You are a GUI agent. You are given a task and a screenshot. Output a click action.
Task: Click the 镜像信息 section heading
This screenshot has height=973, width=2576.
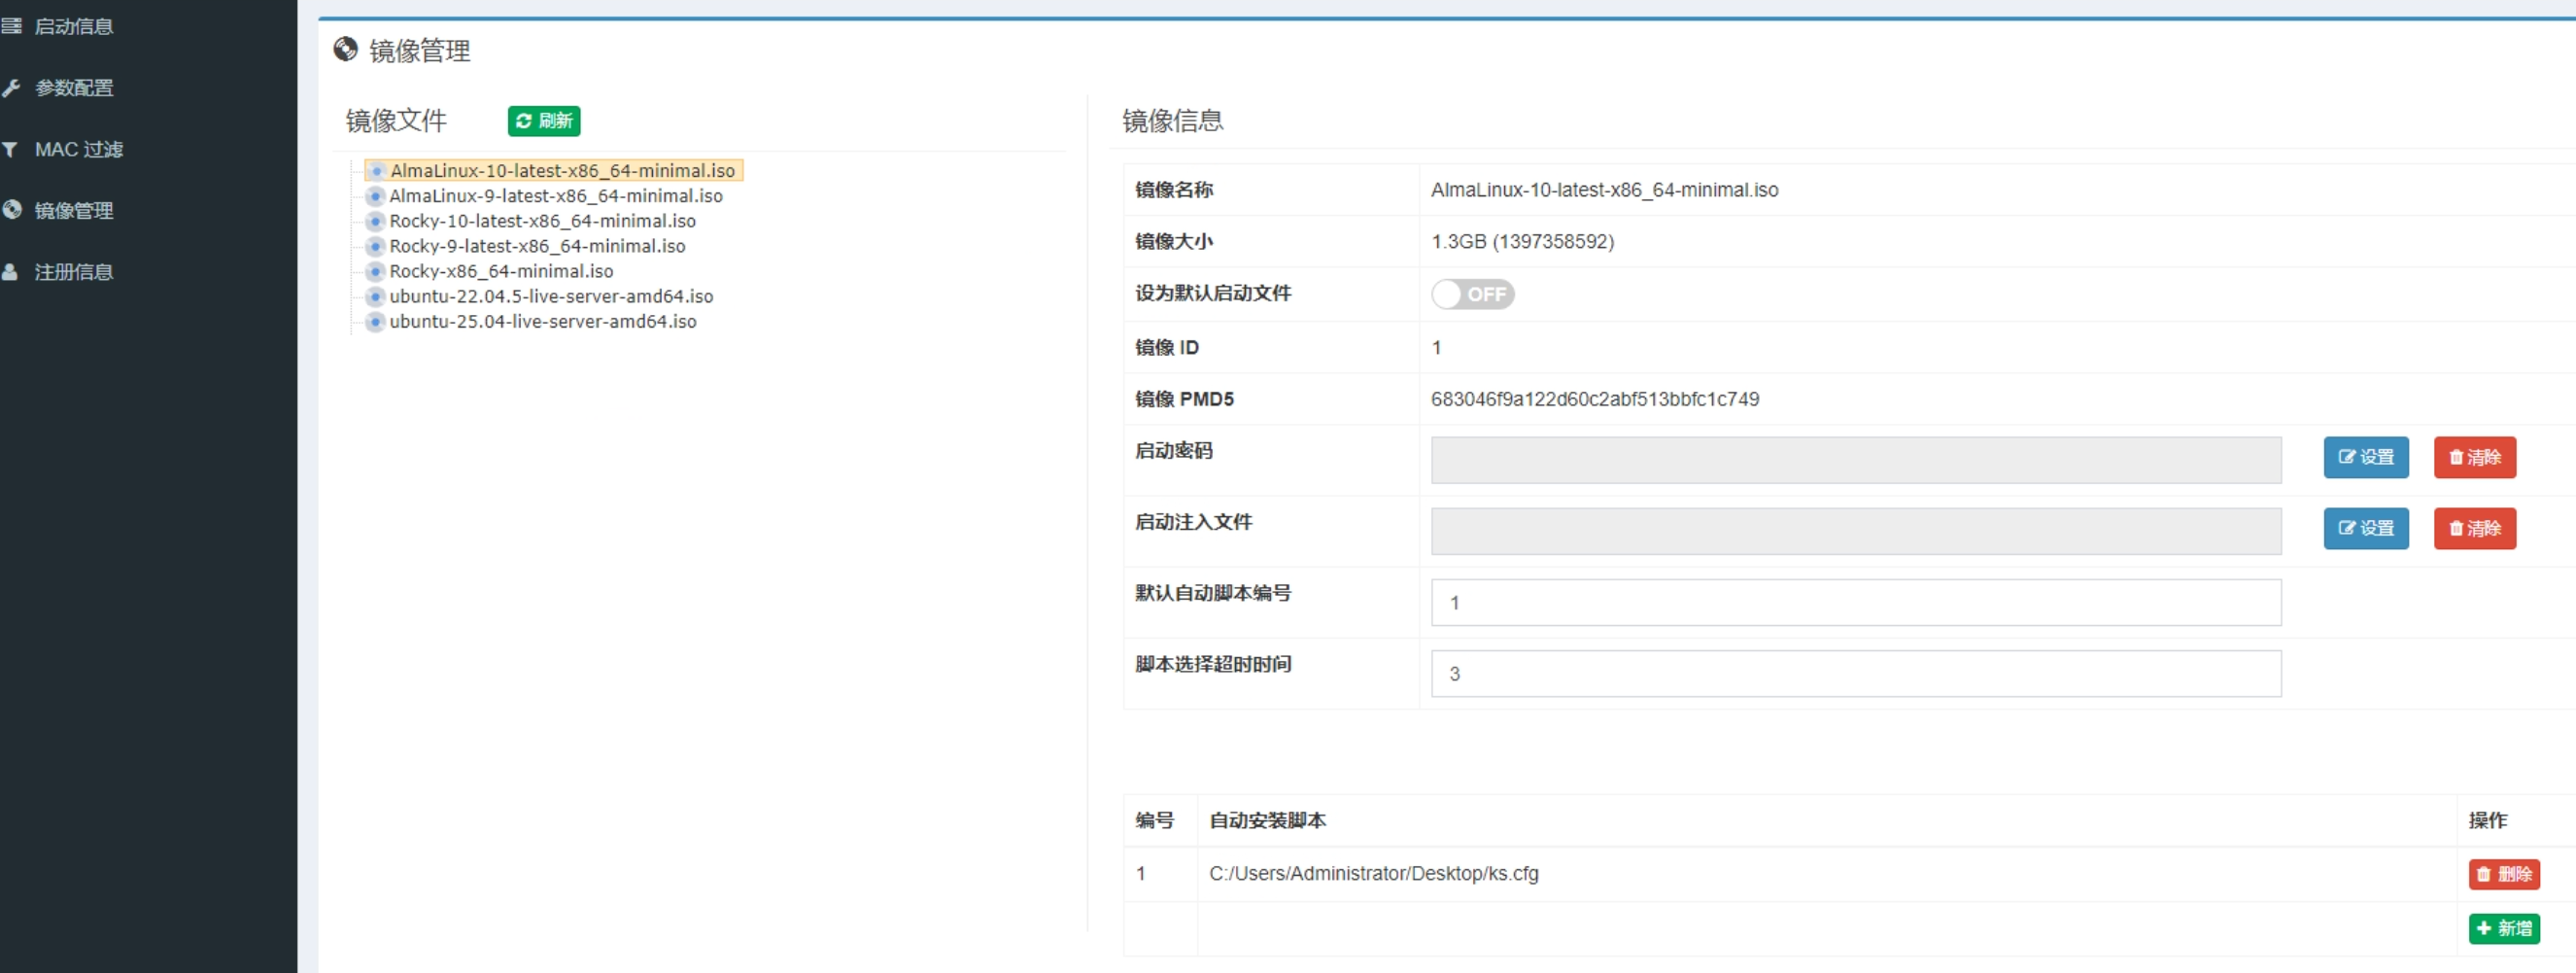[x=1173, y=121]
